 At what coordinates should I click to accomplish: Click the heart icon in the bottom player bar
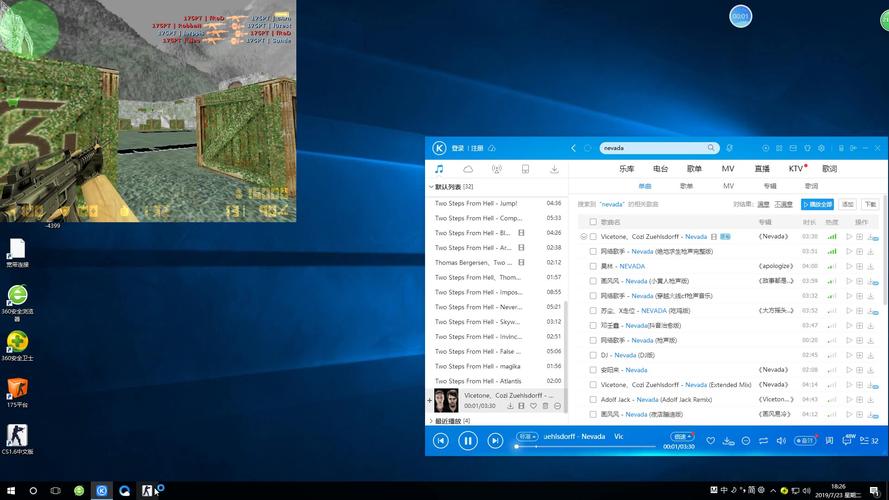[x=710, y=440]
